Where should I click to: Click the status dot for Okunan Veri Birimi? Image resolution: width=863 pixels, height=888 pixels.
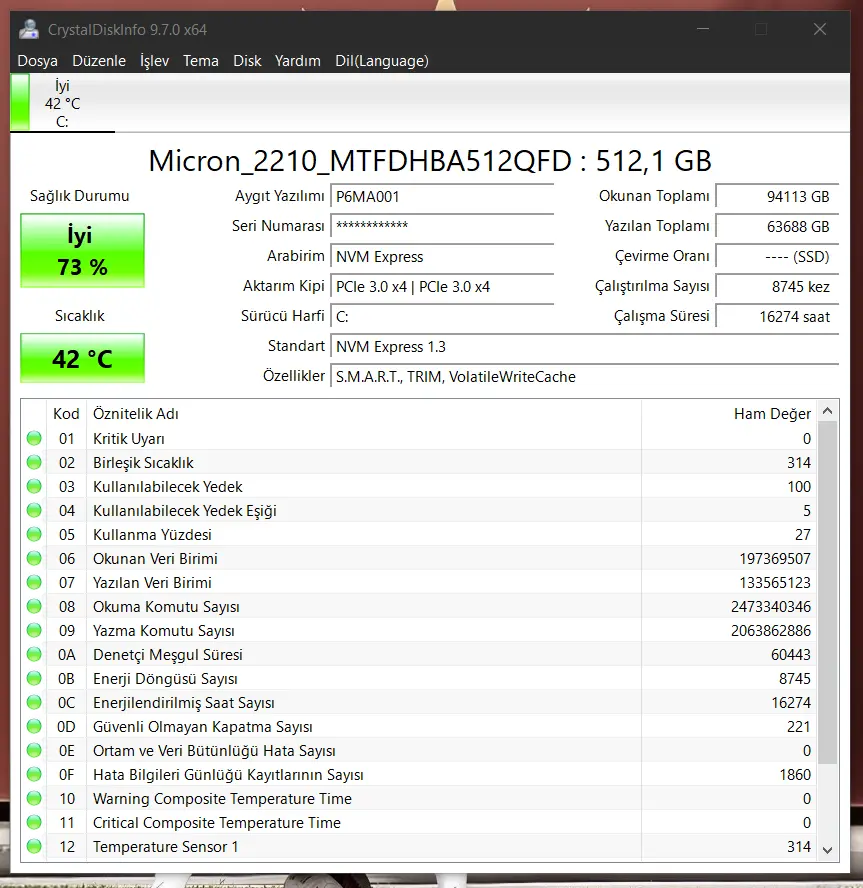tap(34, 558)
